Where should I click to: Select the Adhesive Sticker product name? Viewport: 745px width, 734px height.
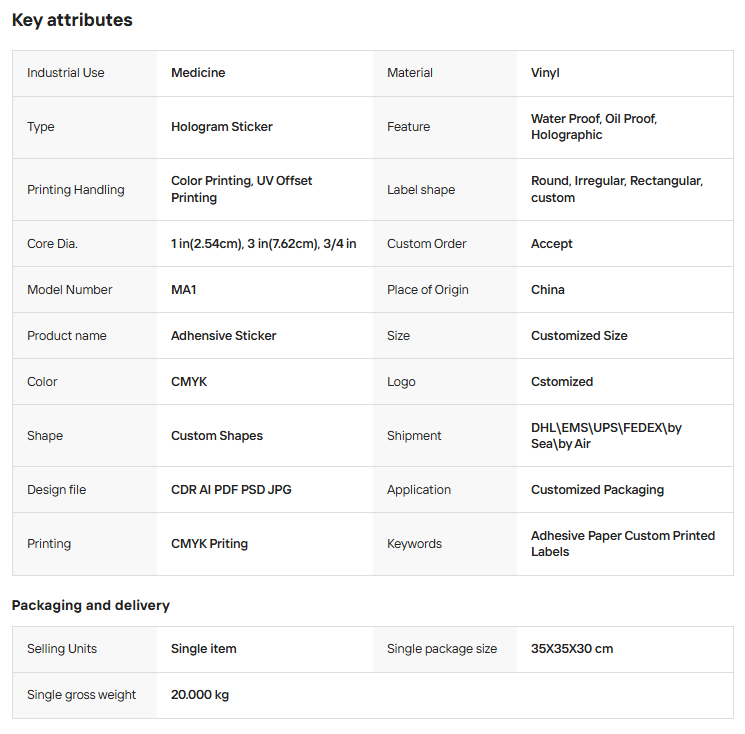point(223,336)
